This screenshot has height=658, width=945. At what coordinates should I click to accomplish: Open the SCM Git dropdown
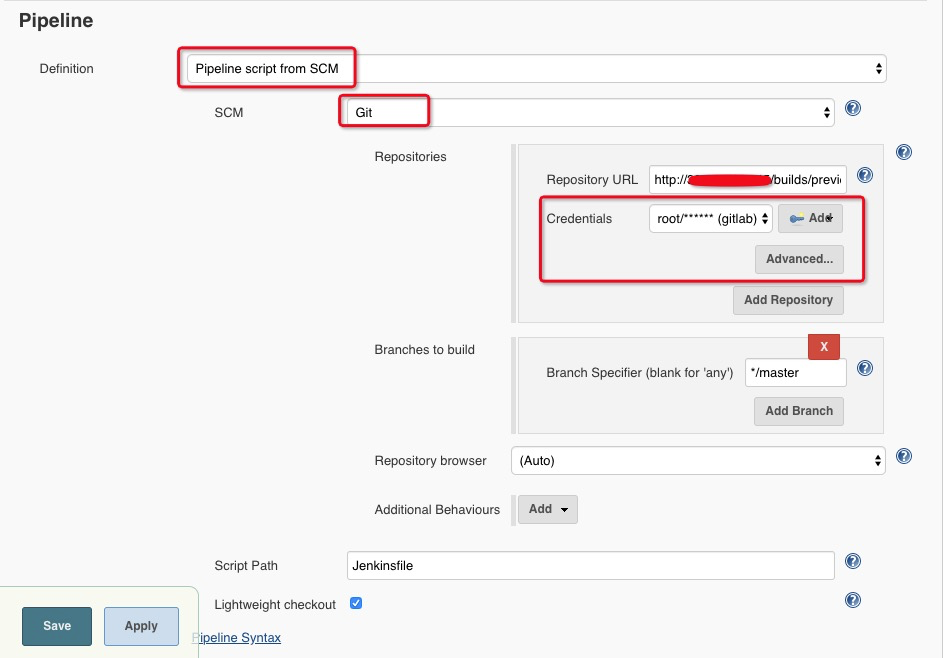click(x=591, y=113)
